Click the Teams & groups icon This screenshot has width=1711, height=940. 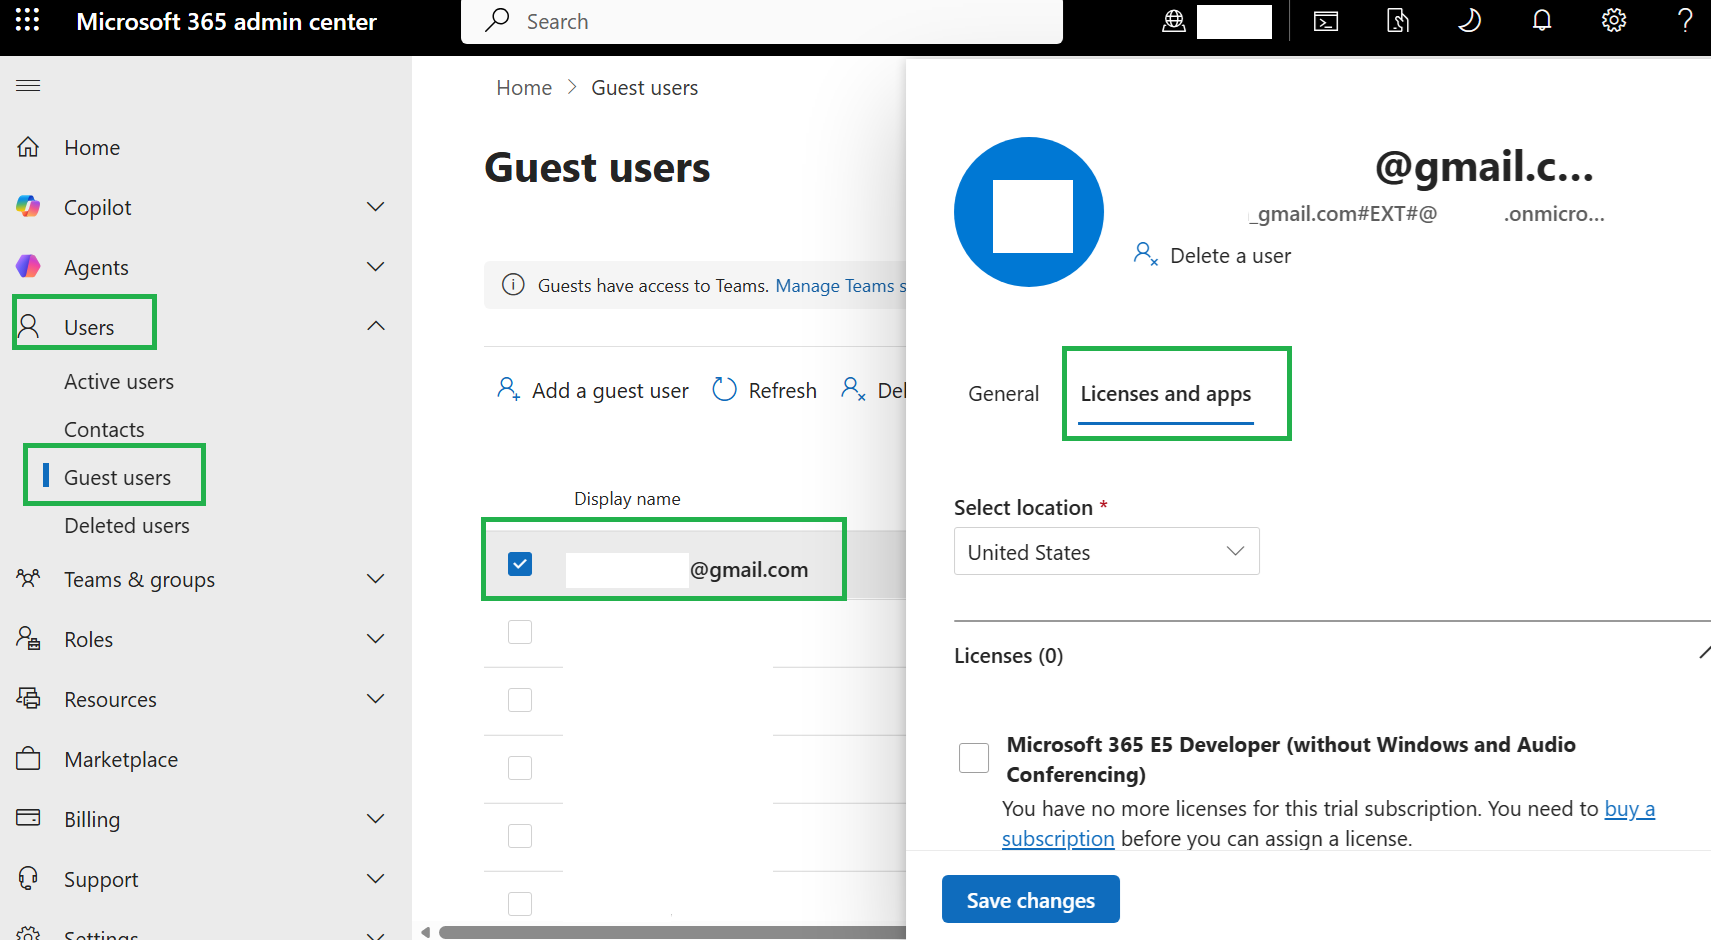(28, 579)
